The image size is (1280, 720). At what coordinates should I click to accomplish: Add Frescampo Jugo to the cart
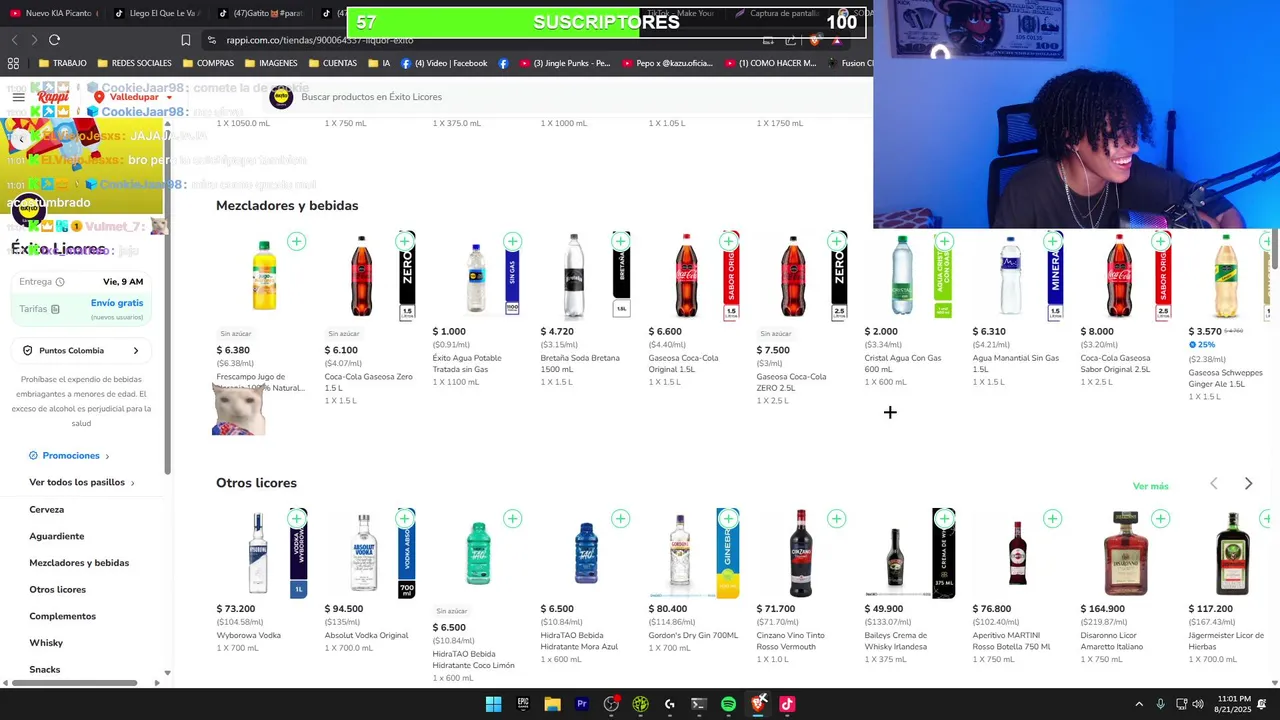click(x=296, y=241)
